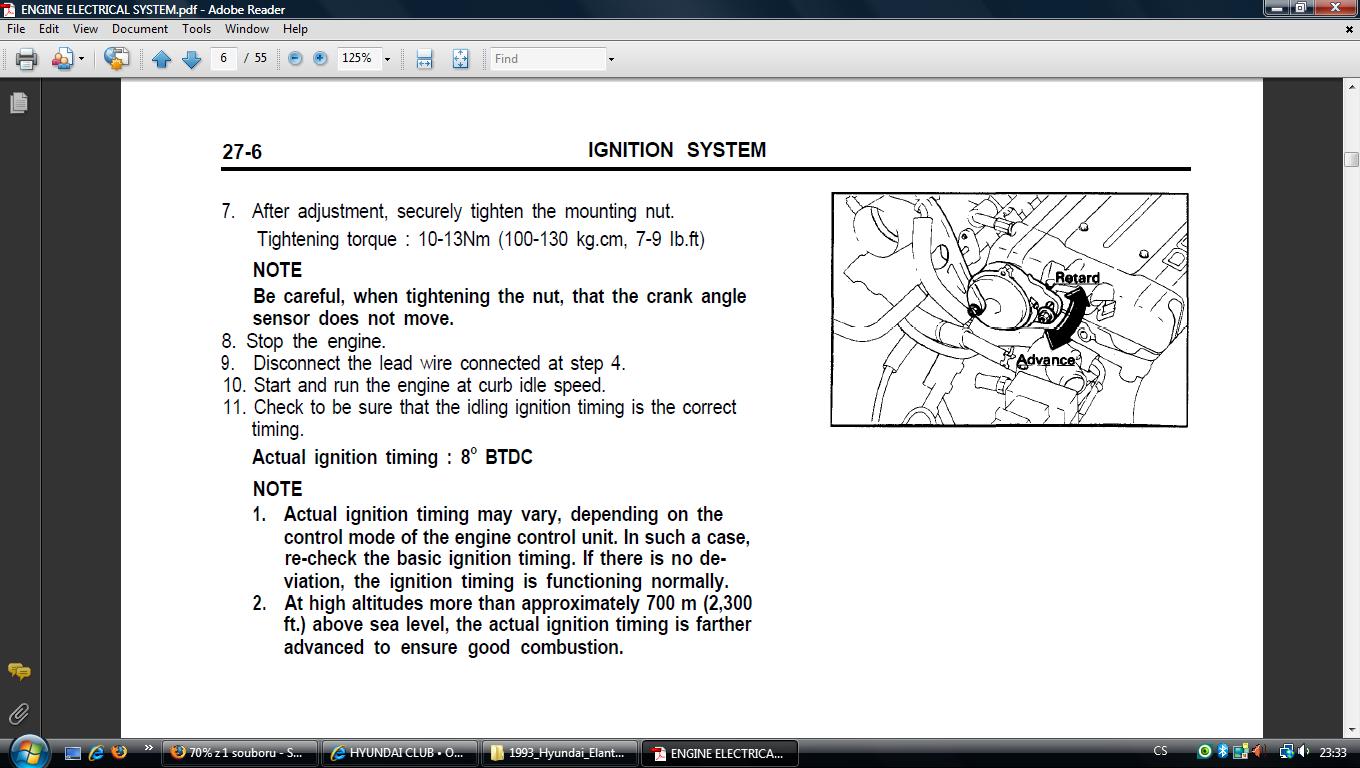Click the Acrobat.com globe toolbar icon
Screen dimensions: 1360x768
(116, 59)
